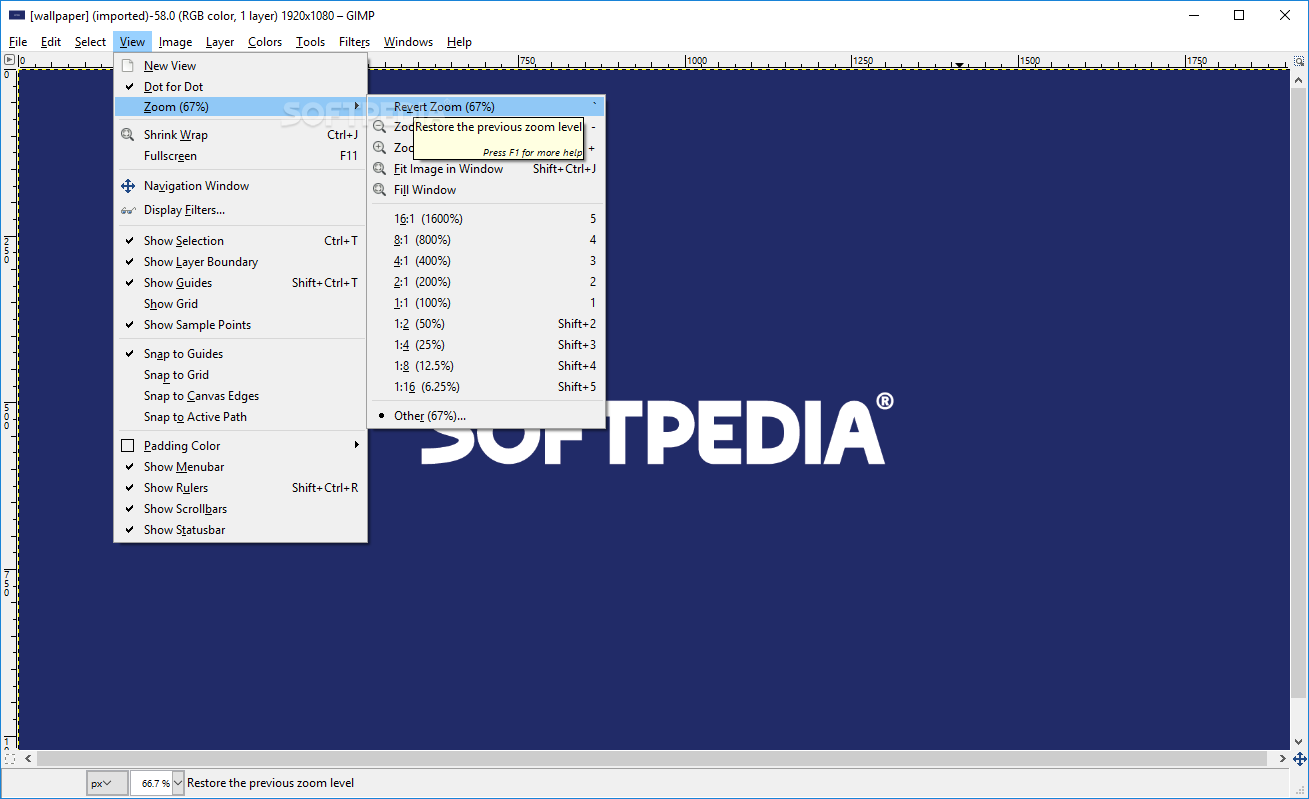Set zoom to 1:2 (50%)
The image size is (1309, 799).
pyautogui.click(x=486, y=324)
